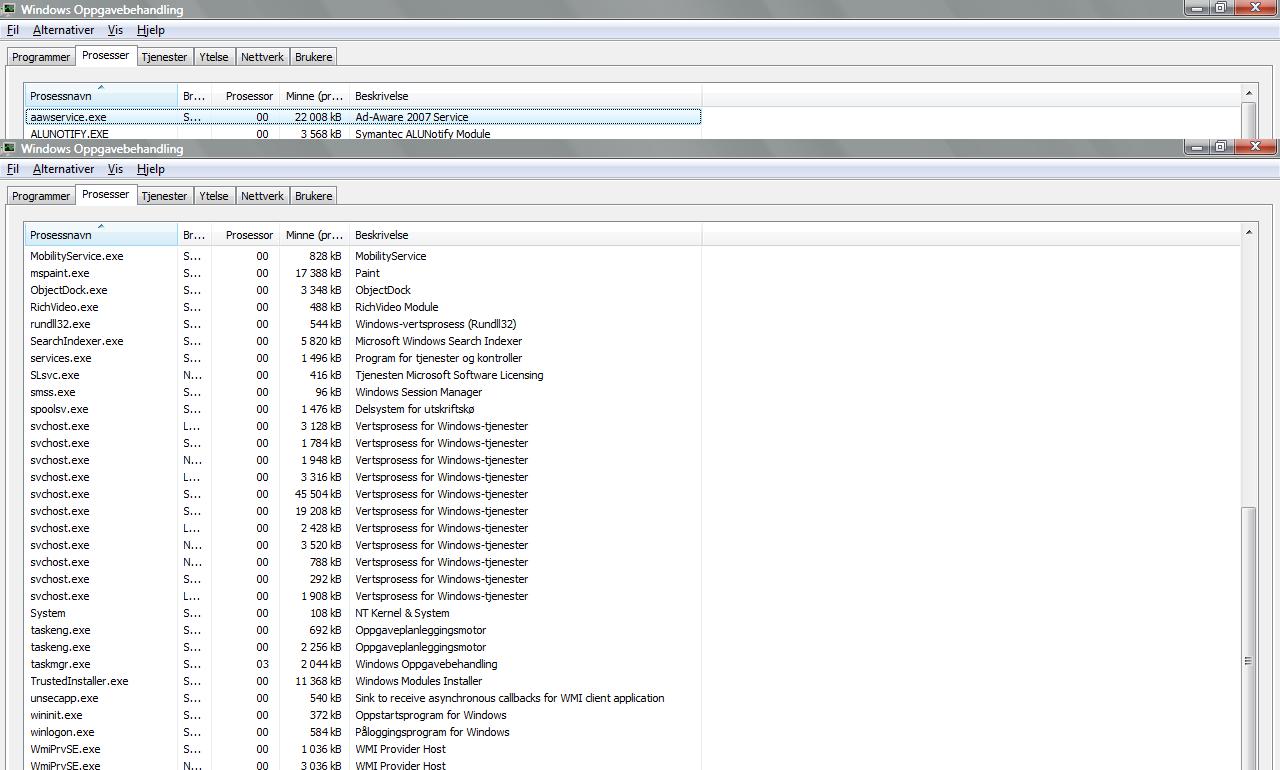Select the unsecapp.exe process row

[363, 698]
